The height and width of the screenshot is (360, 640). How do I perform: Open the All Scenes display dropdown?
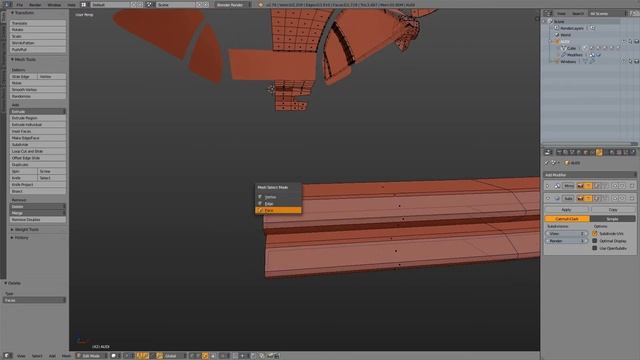[x=608, y=13]
